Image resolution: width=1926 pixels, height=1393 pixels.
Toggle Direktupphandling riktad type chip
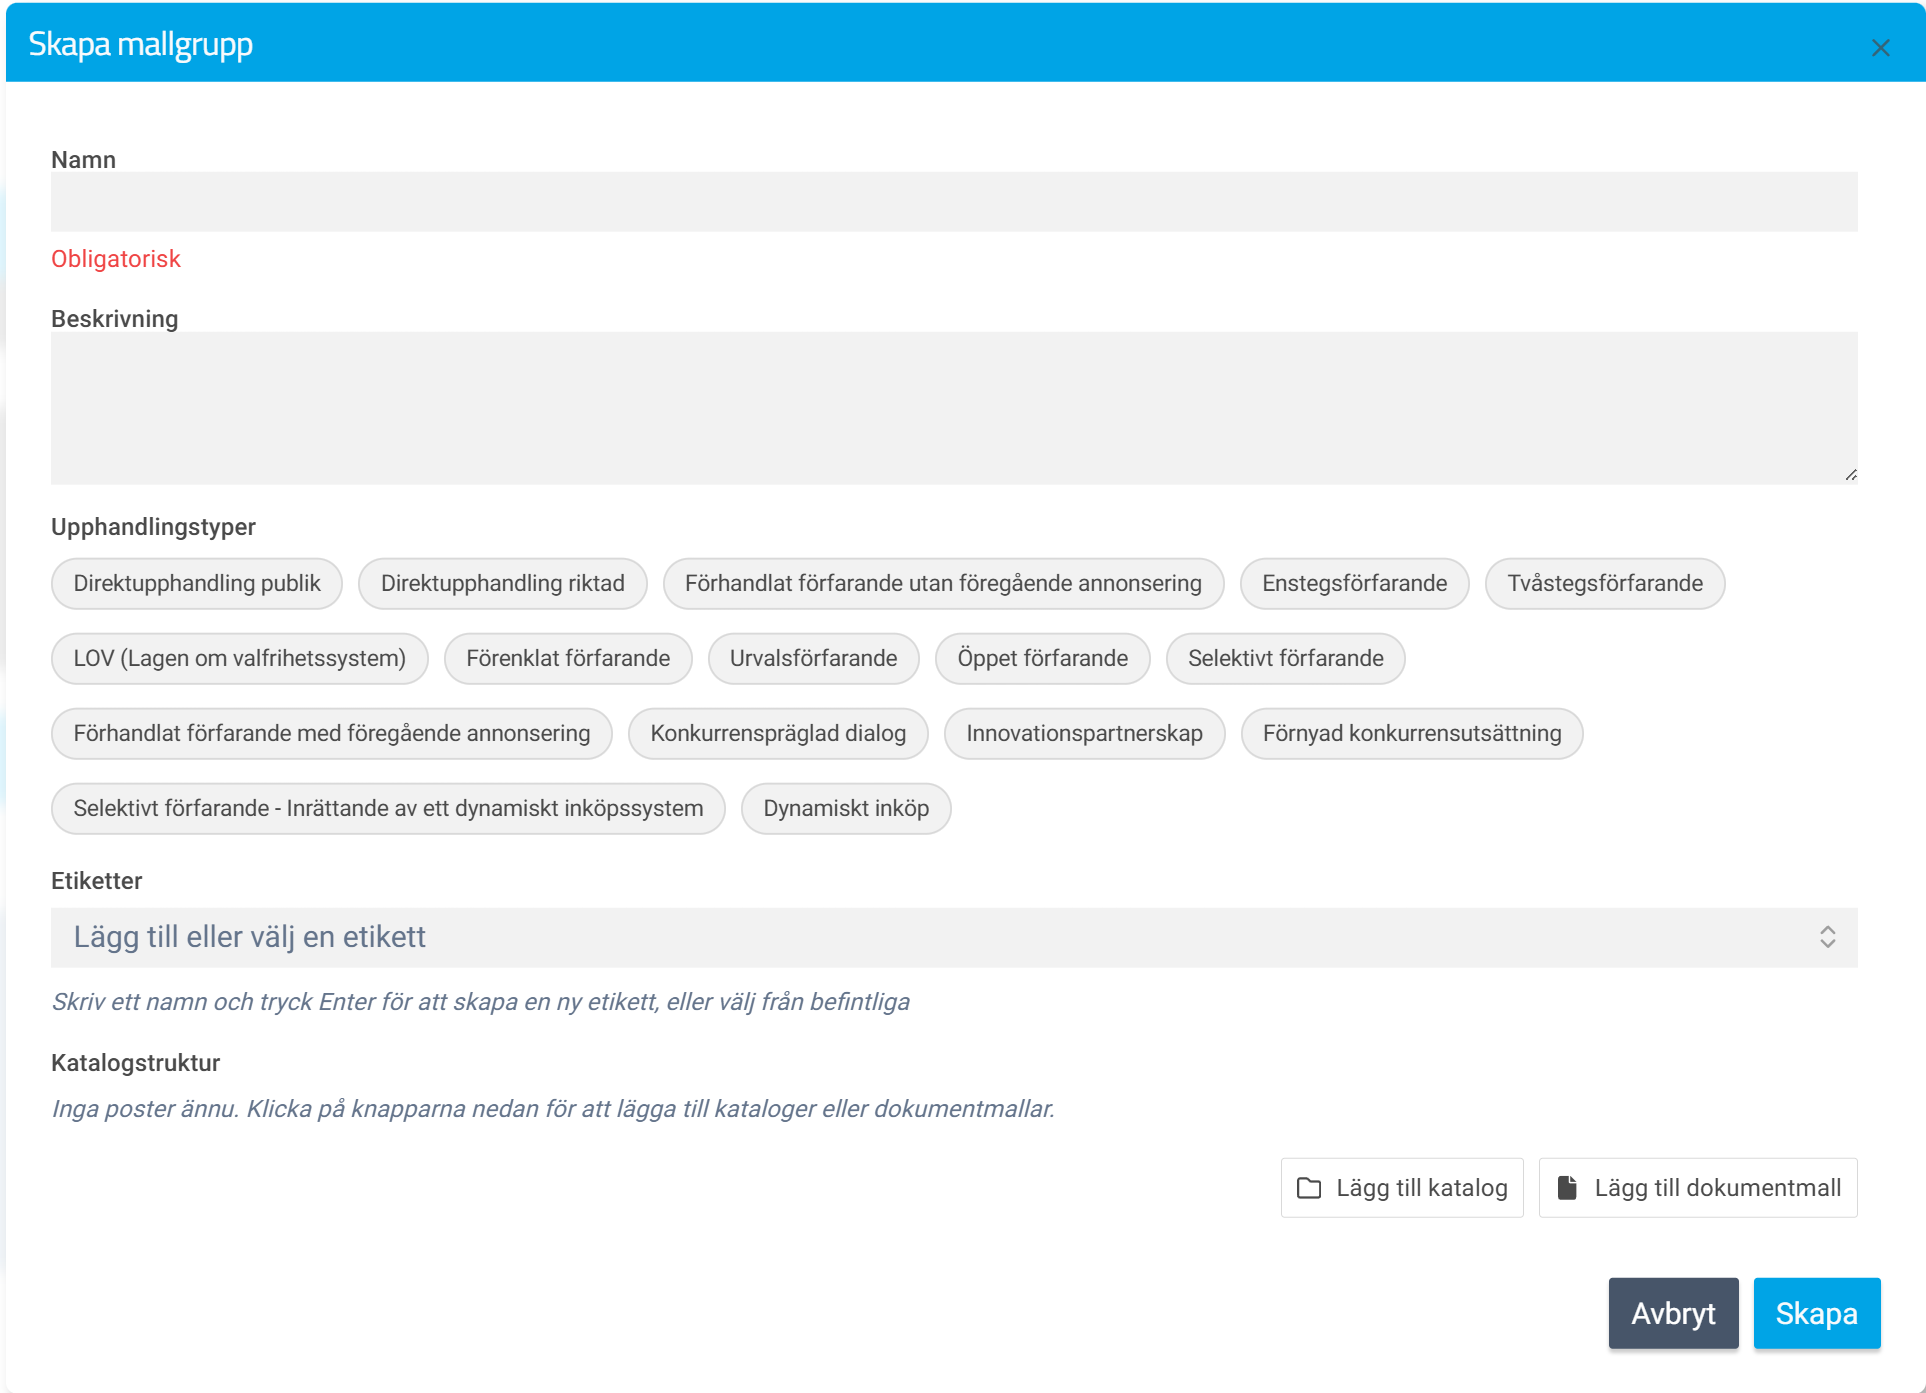[502, 584]
